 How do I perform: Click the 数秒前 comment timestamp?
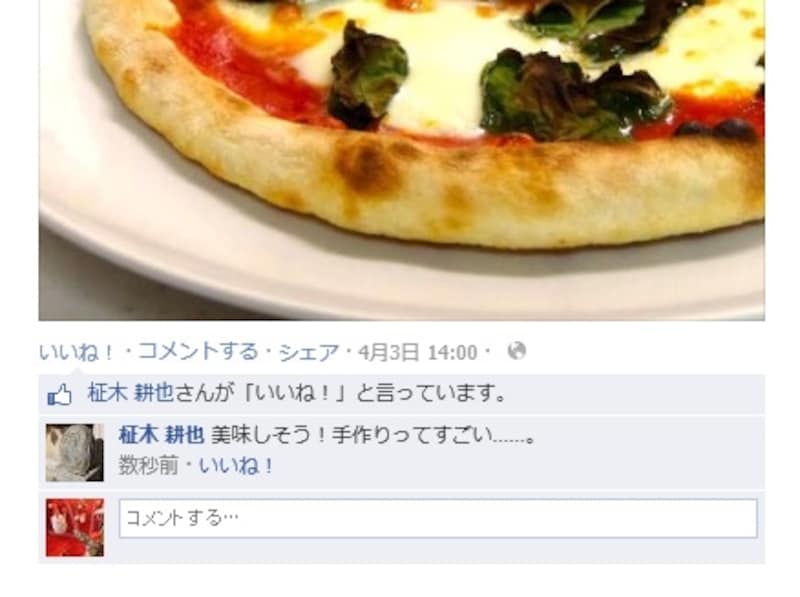pyautogui.click(x=148, y=466)
